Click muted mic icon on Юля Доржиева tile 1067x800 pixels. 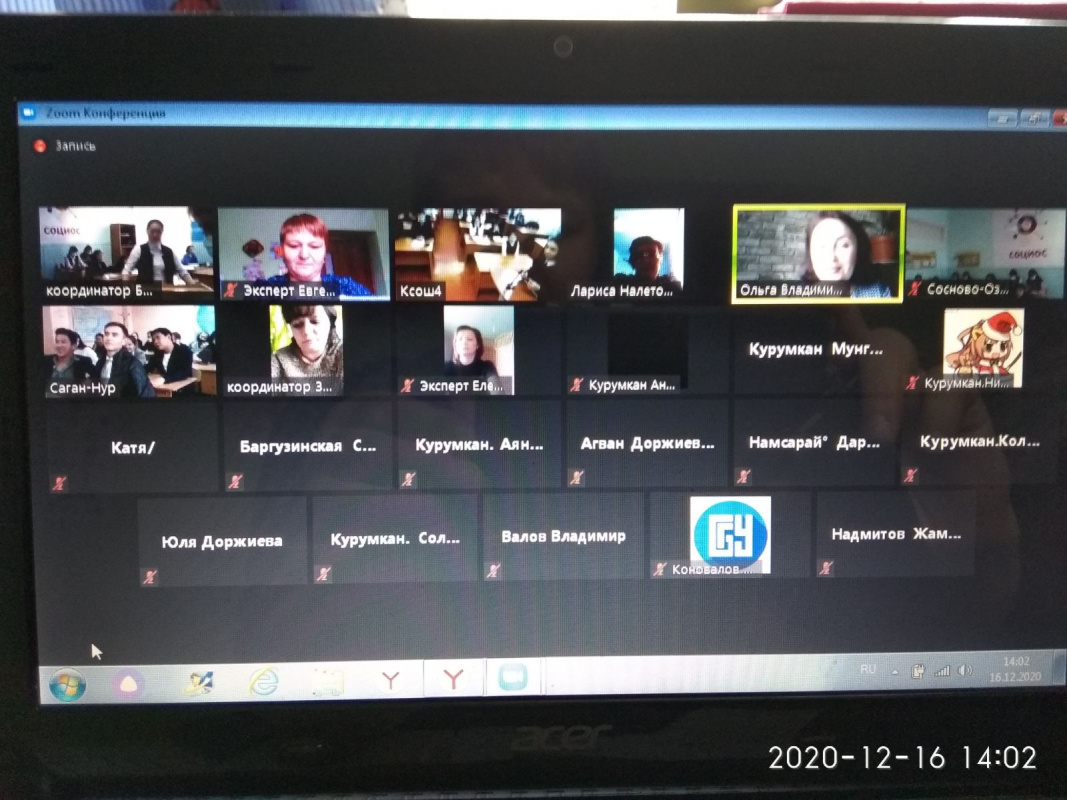(149, 576)
